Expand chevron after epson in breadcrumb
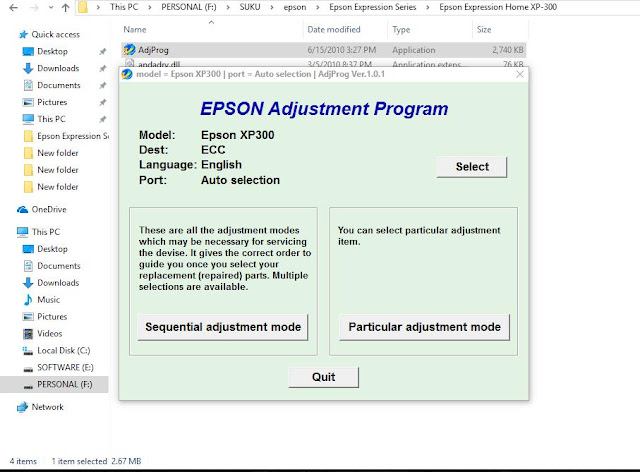Image resolution: width=640 pixels, height=472 pixels. (317, 7)
